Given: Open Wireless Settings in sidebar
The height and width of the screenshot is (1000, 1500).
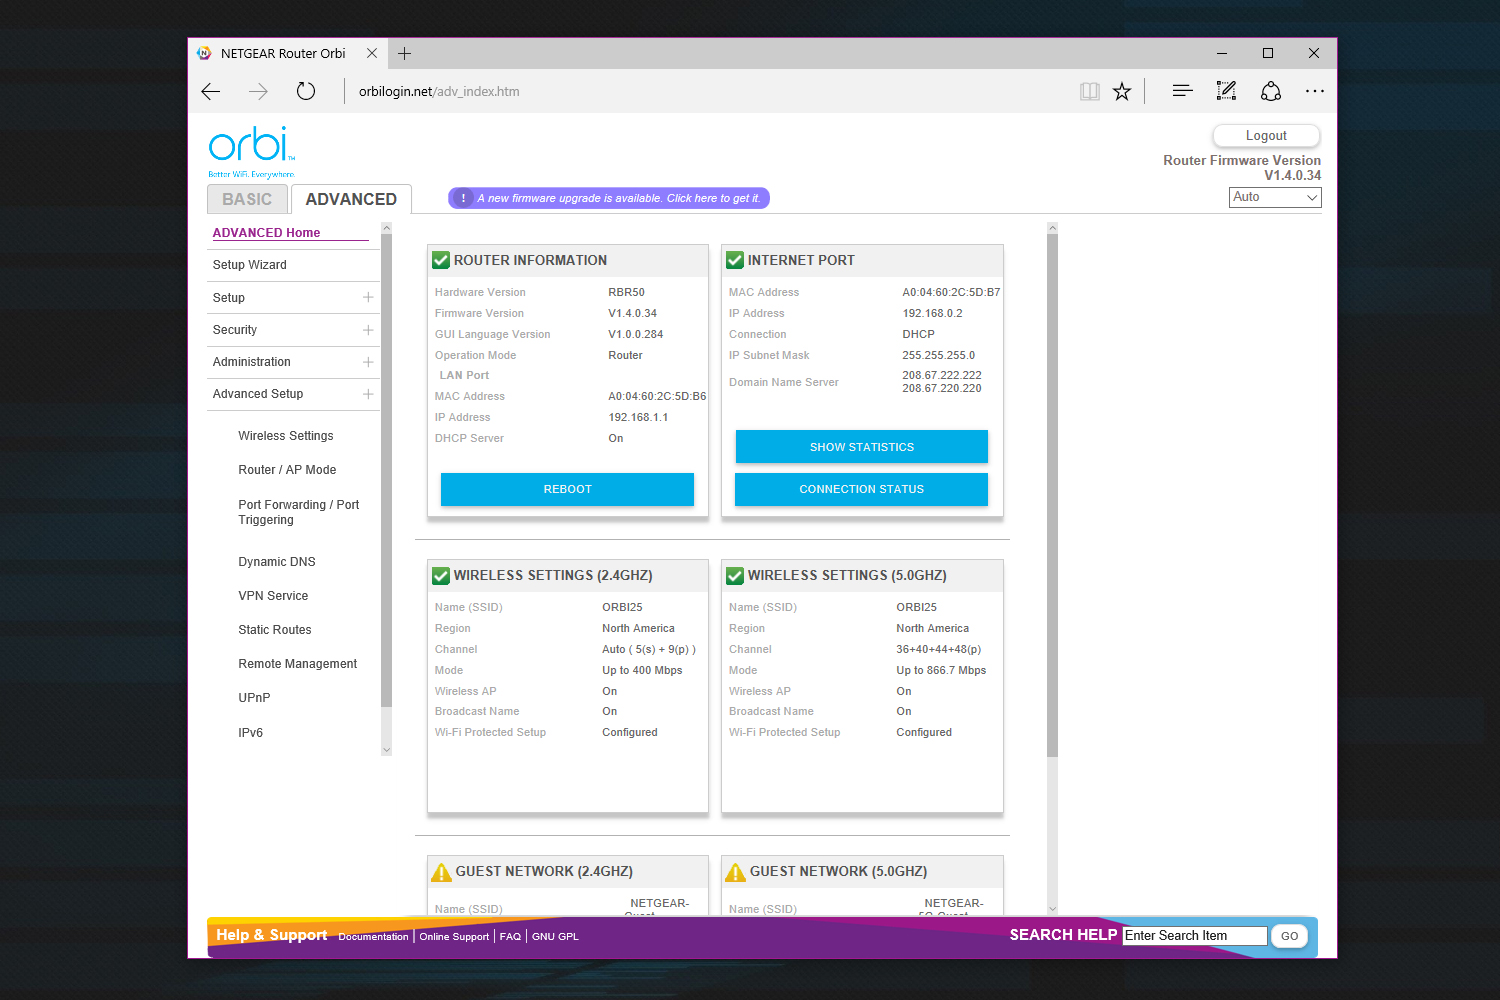Looking at the screenshot, I should point(286,436).
